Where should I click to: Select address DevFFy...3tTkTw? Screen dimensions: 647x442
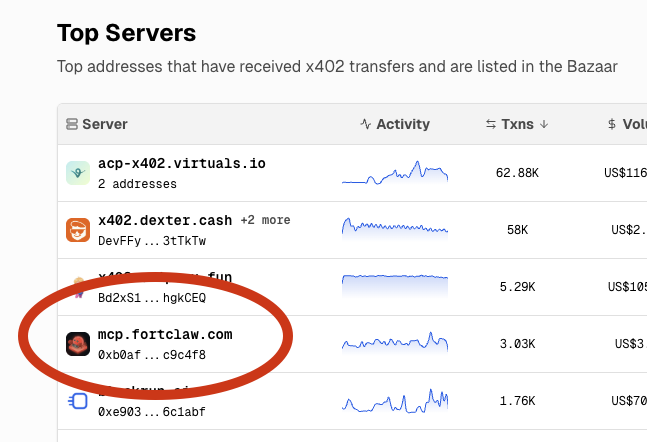(152, 241)
